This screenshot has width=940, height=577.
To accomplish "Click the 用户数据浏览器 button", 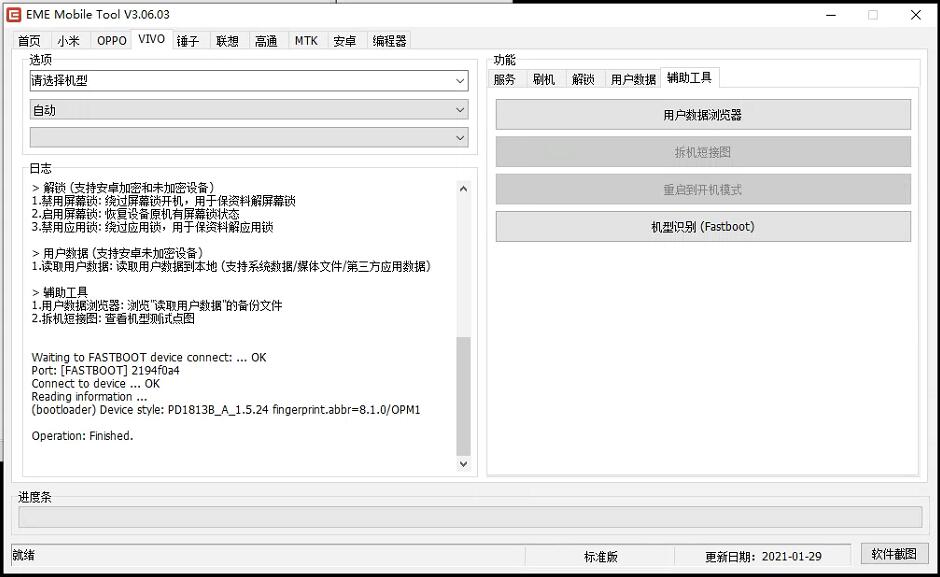I will pos(703,115).
